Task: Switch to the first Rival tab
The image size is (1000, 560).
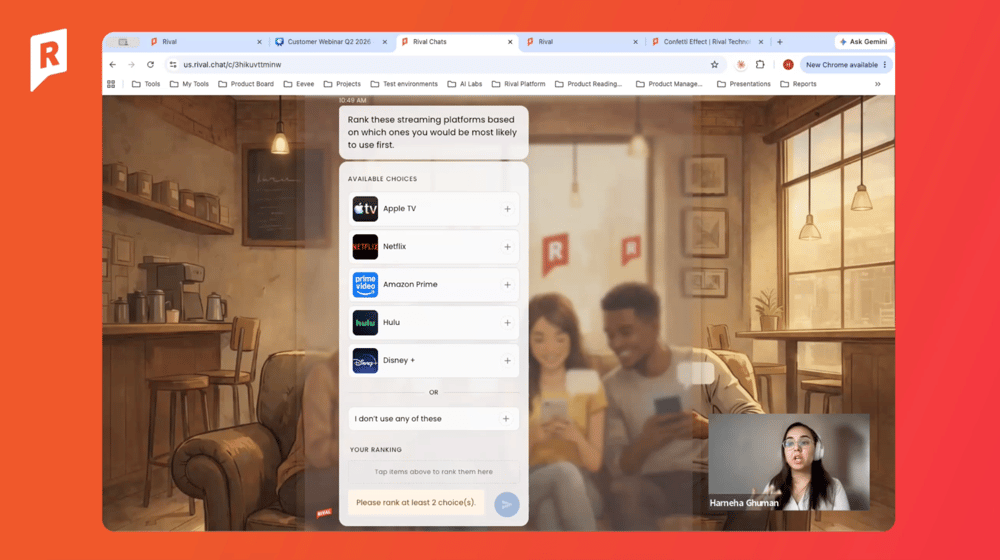Action: (205, 42)
